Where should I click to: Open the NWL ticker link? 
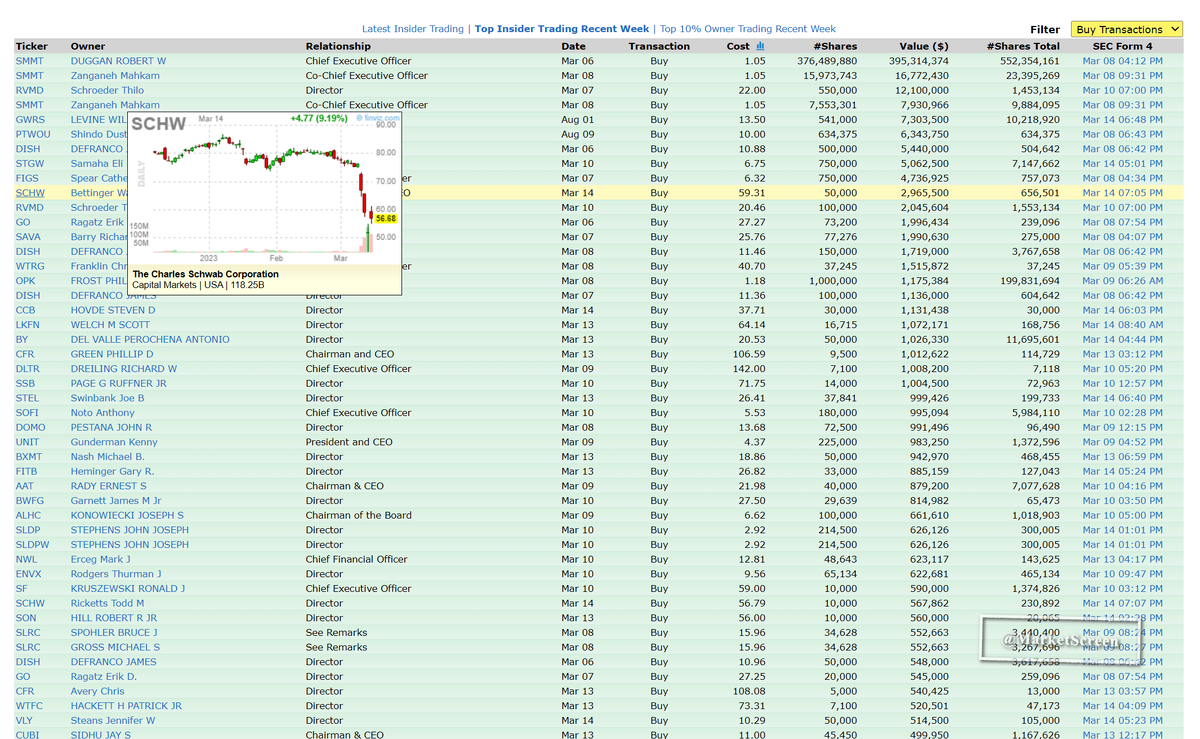26,559
